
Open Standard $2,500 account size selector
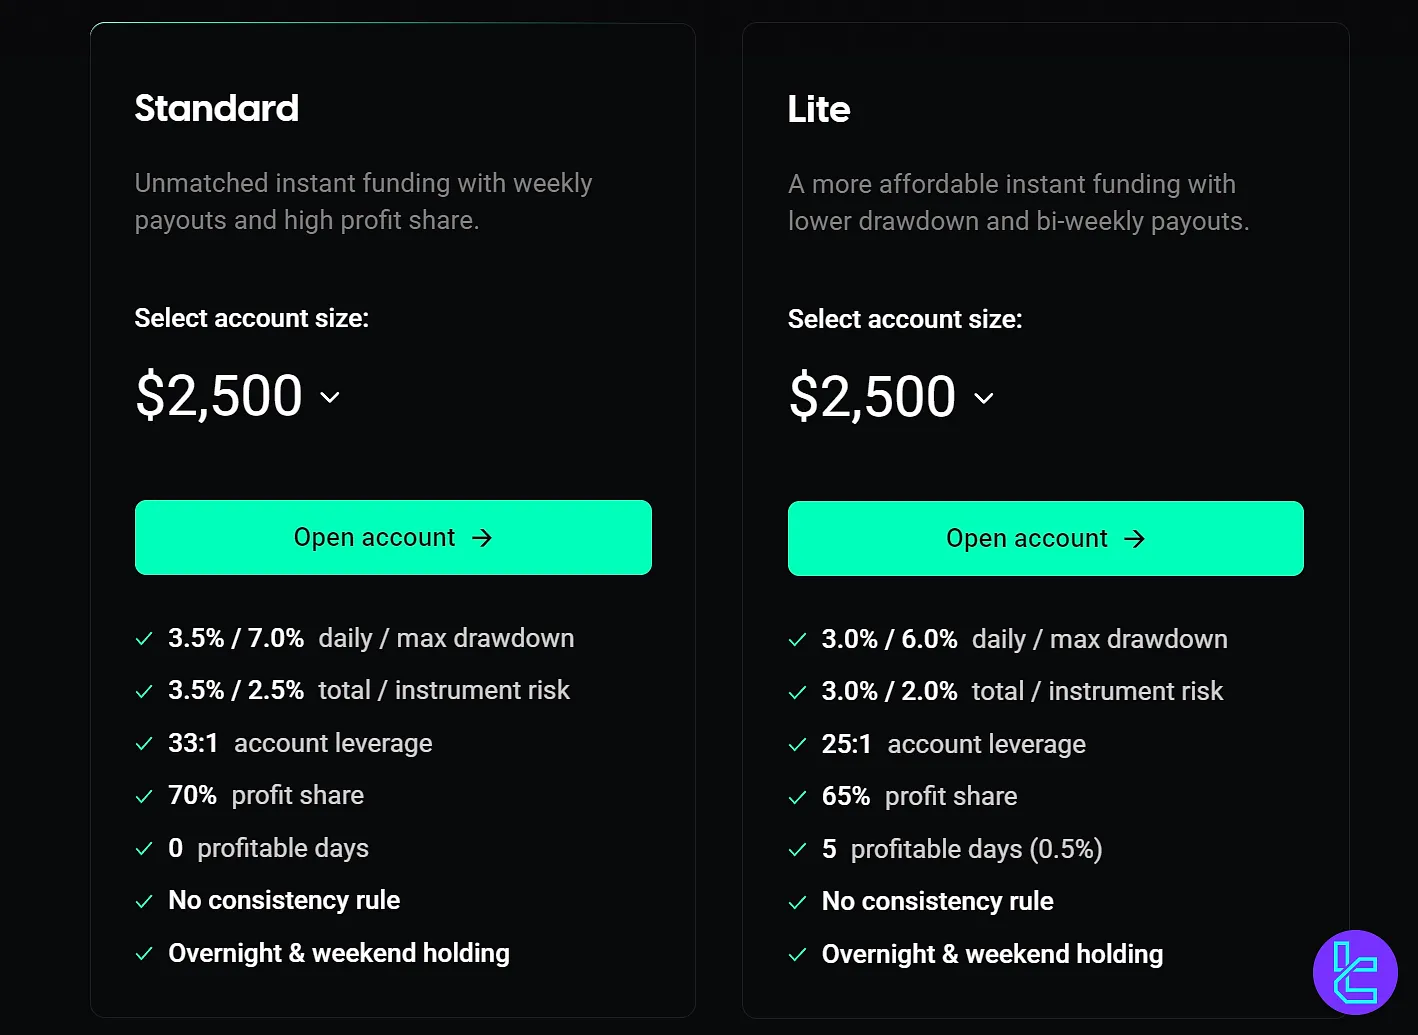220,395
